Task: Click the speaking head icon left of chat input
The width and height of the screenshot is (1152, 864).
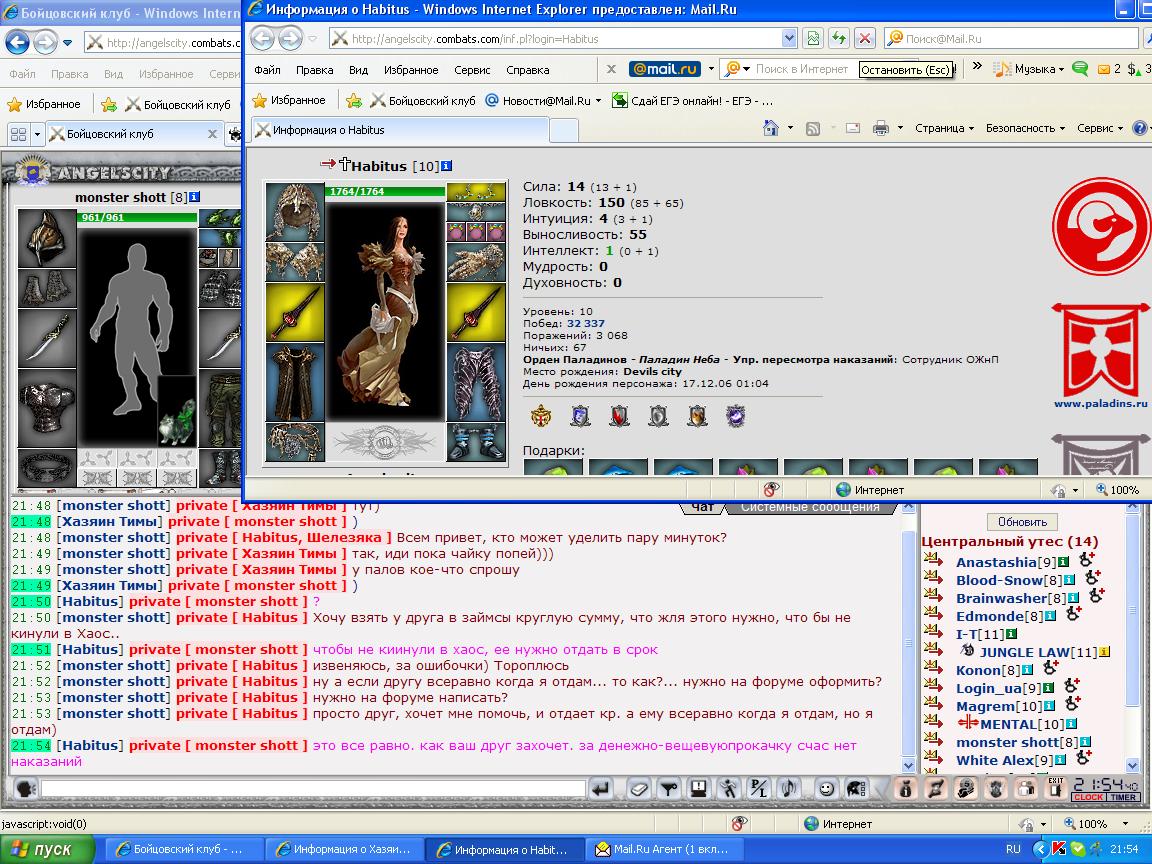Action: pos(26,789)
